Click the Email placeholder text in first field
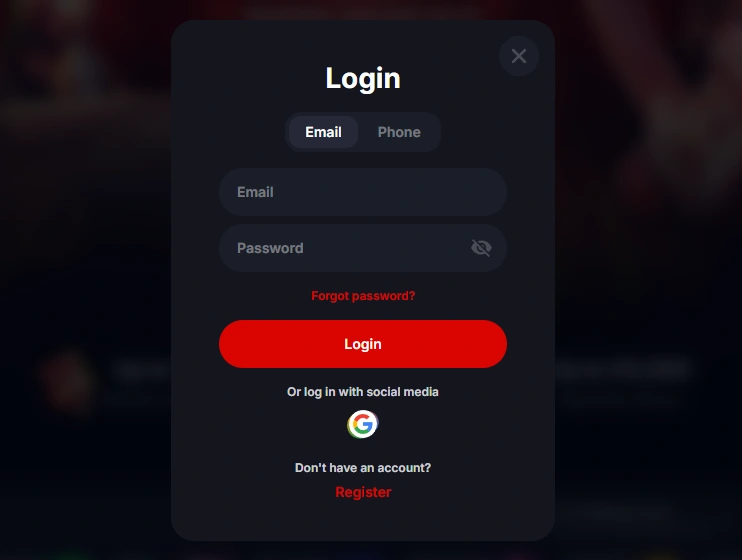Image resolution: width=742 pixels, height=560 pixels. 255,192
